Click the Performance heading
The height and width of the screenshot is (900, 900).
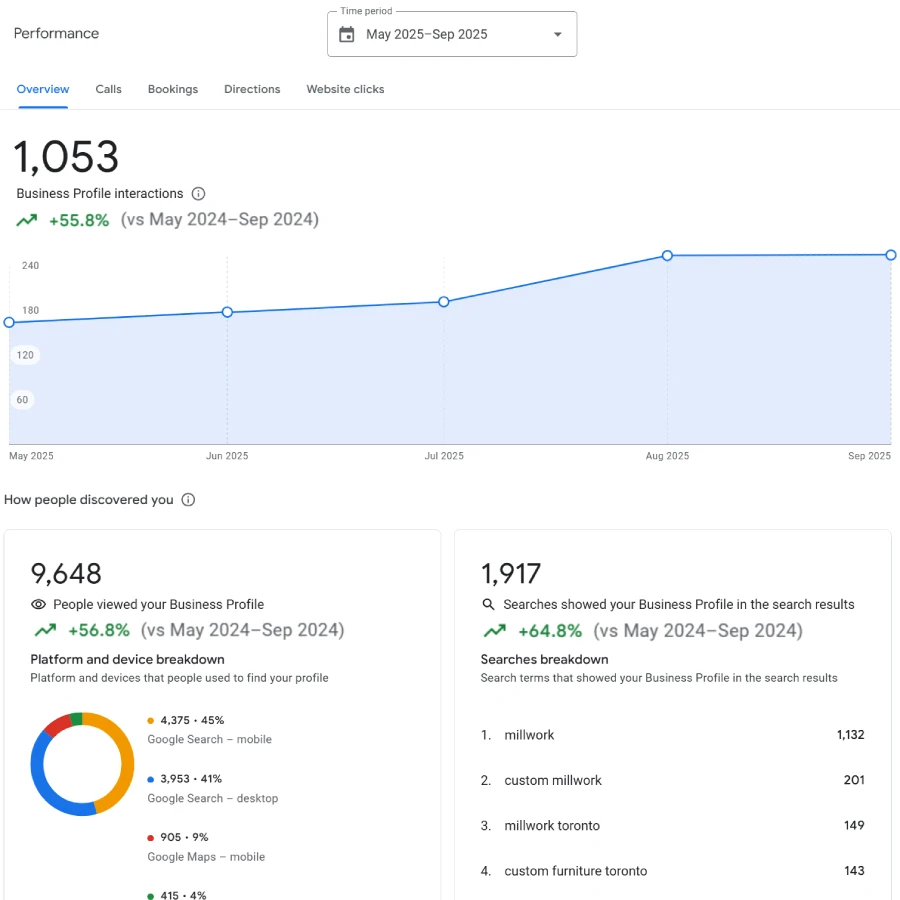[x=55, y=33]
